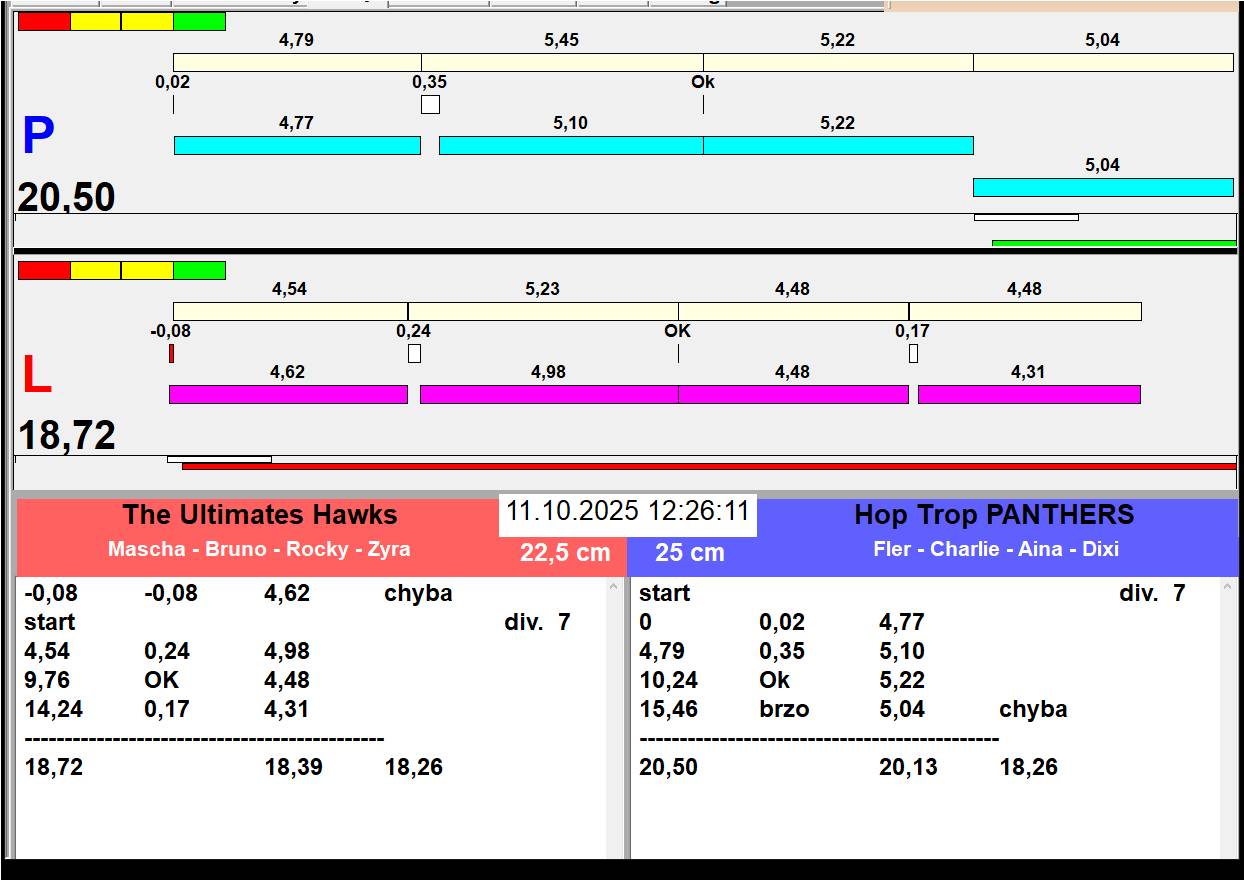Click div. 7 in Hawks results
1244x880 pixels.
coord(537,622)
